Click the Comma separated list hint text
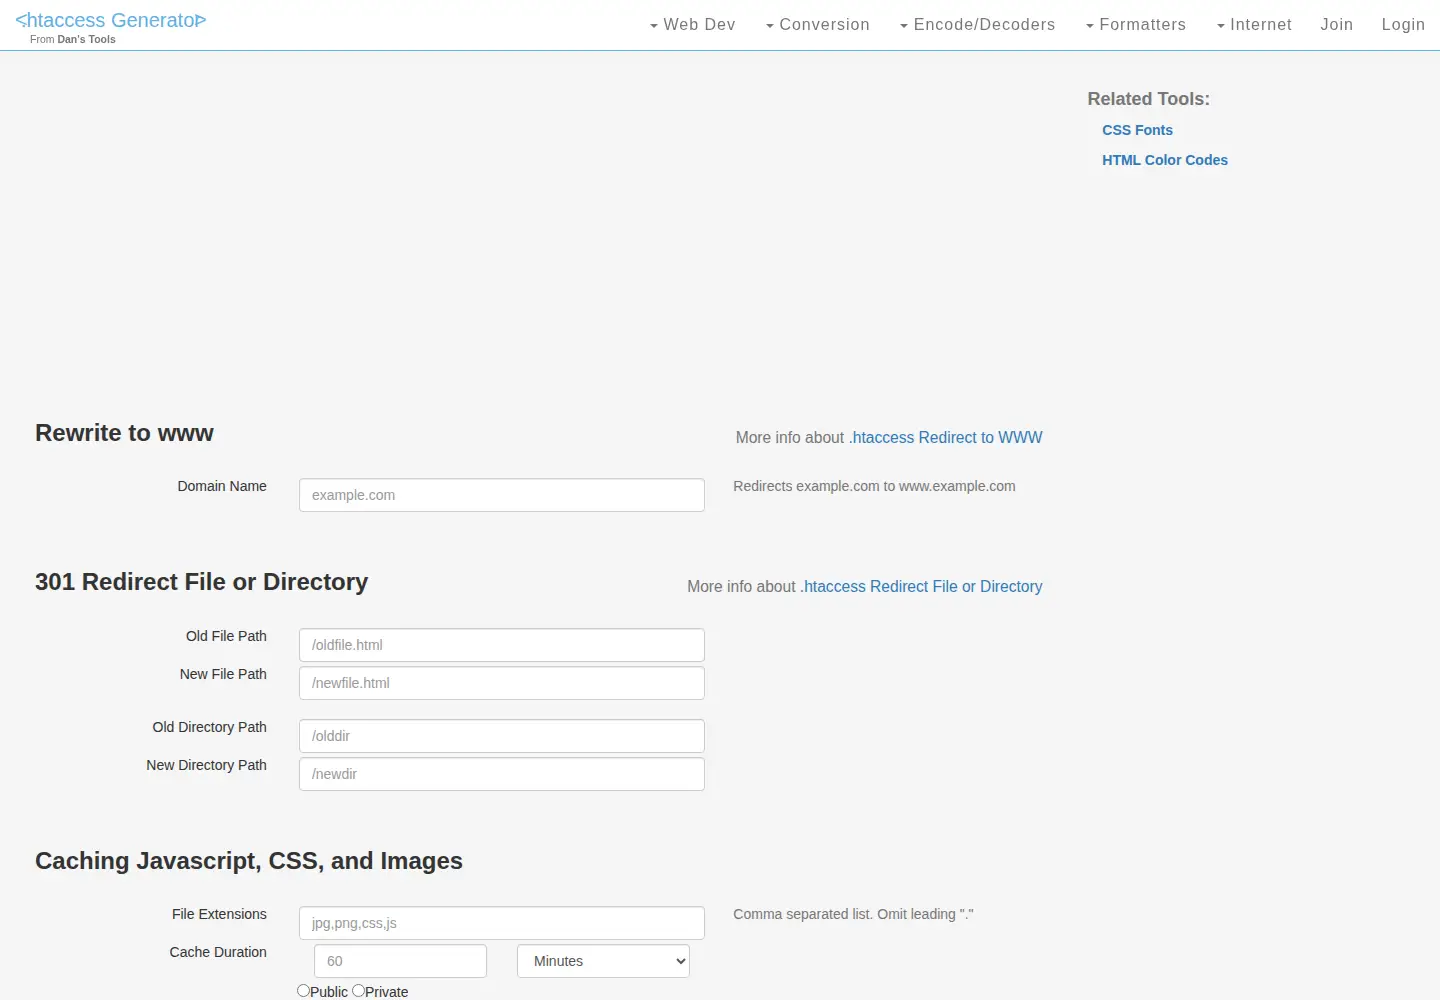This screenshot has width=1440, height=1000. coord(853,914)
